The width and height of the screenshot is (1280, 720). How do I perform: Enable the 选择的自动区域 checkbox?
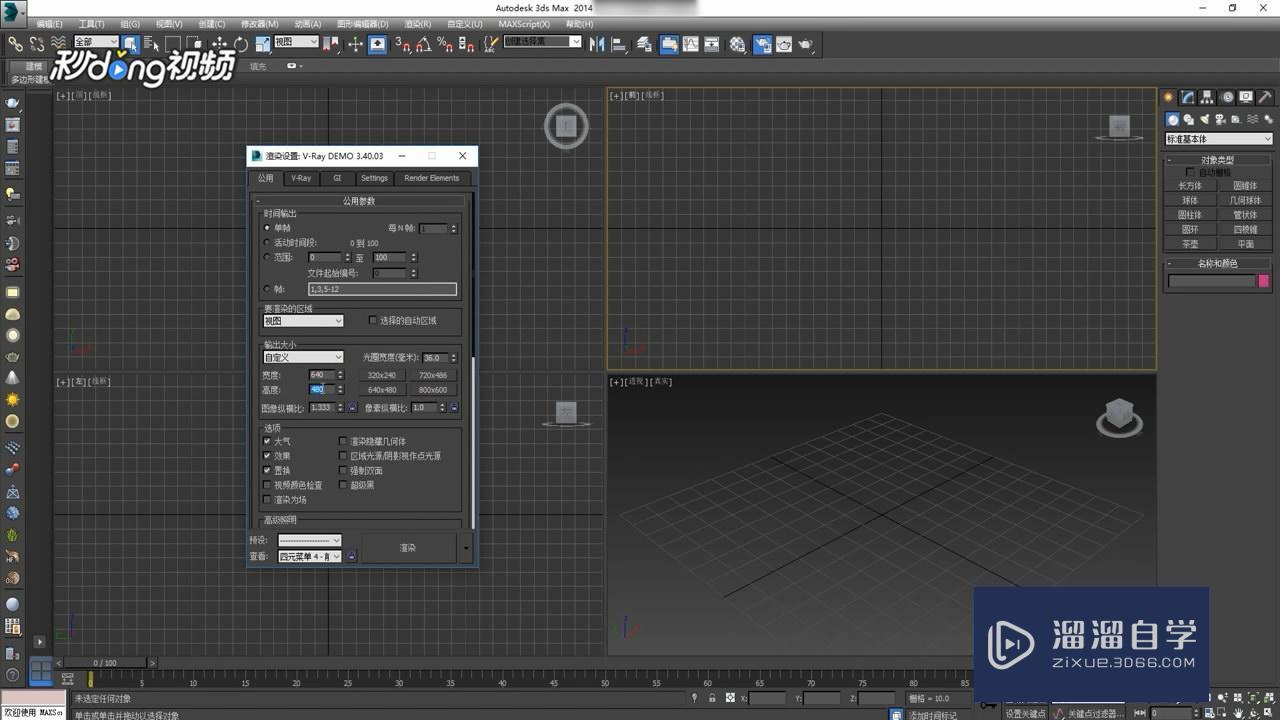pyautogui.click(x=373, y=321)
